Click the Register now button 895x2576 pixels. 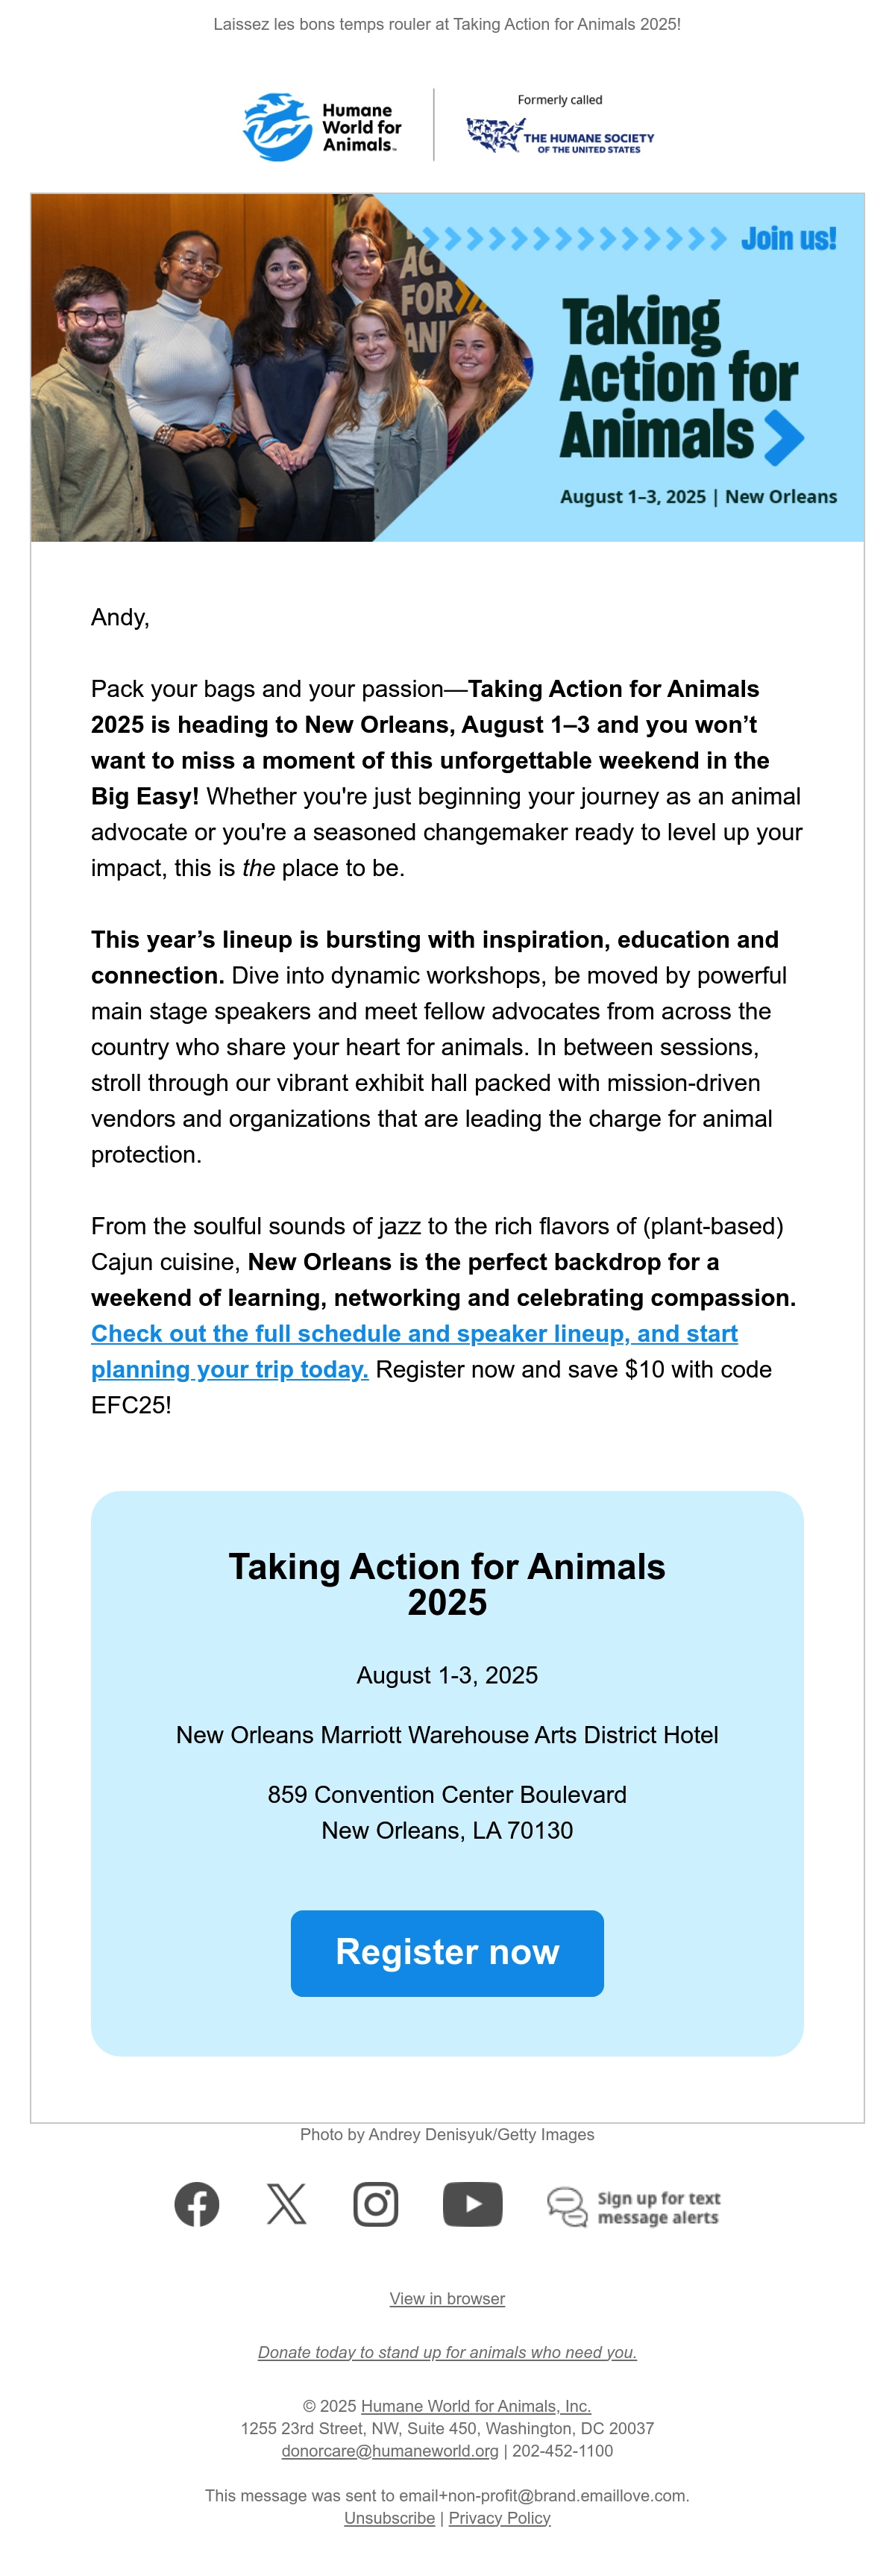click(447, 1952)
